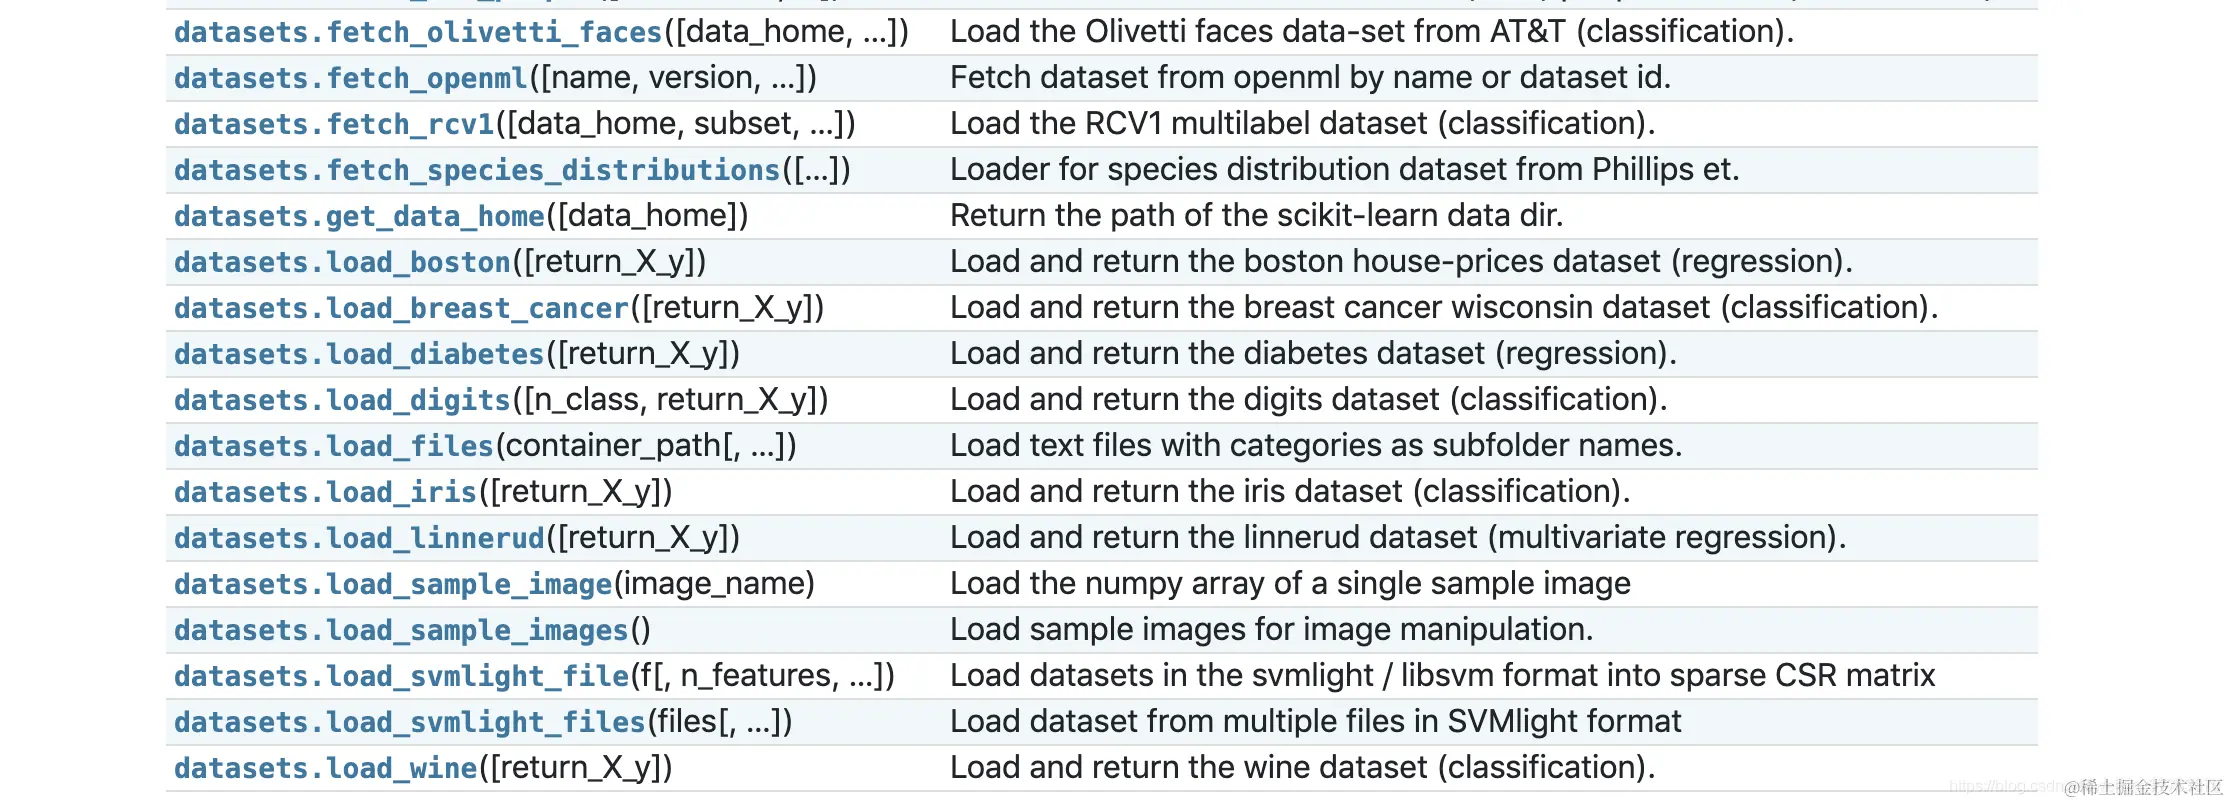This screenshot has width=2230, height=804.
Task: Click the datasets.load_files link
Action: pyautogui.click(x=334, y=447)
